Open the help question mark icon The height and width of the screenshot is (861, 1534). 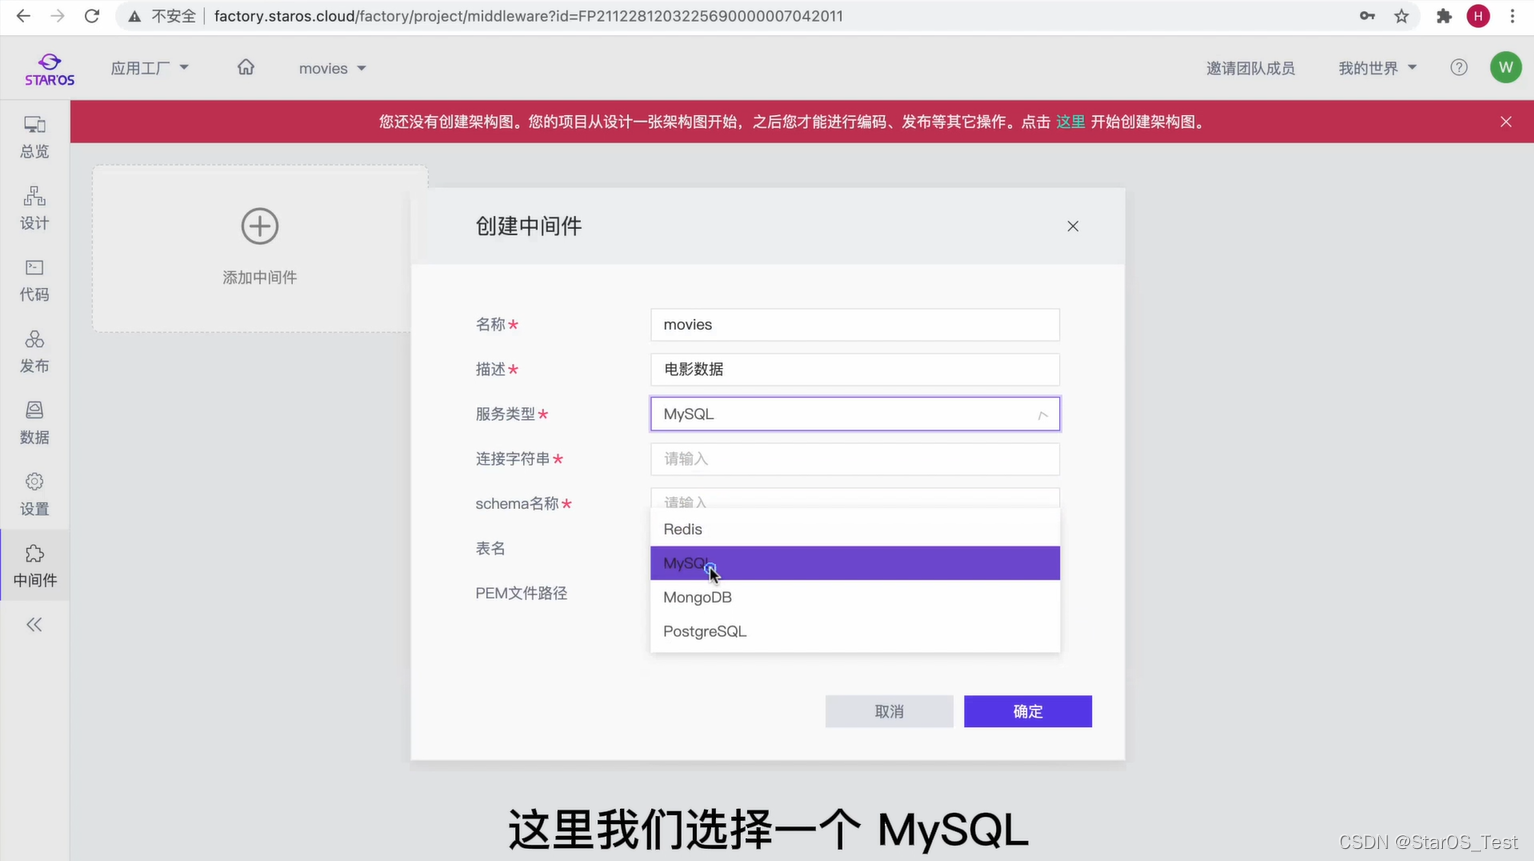pos(1459,67)
